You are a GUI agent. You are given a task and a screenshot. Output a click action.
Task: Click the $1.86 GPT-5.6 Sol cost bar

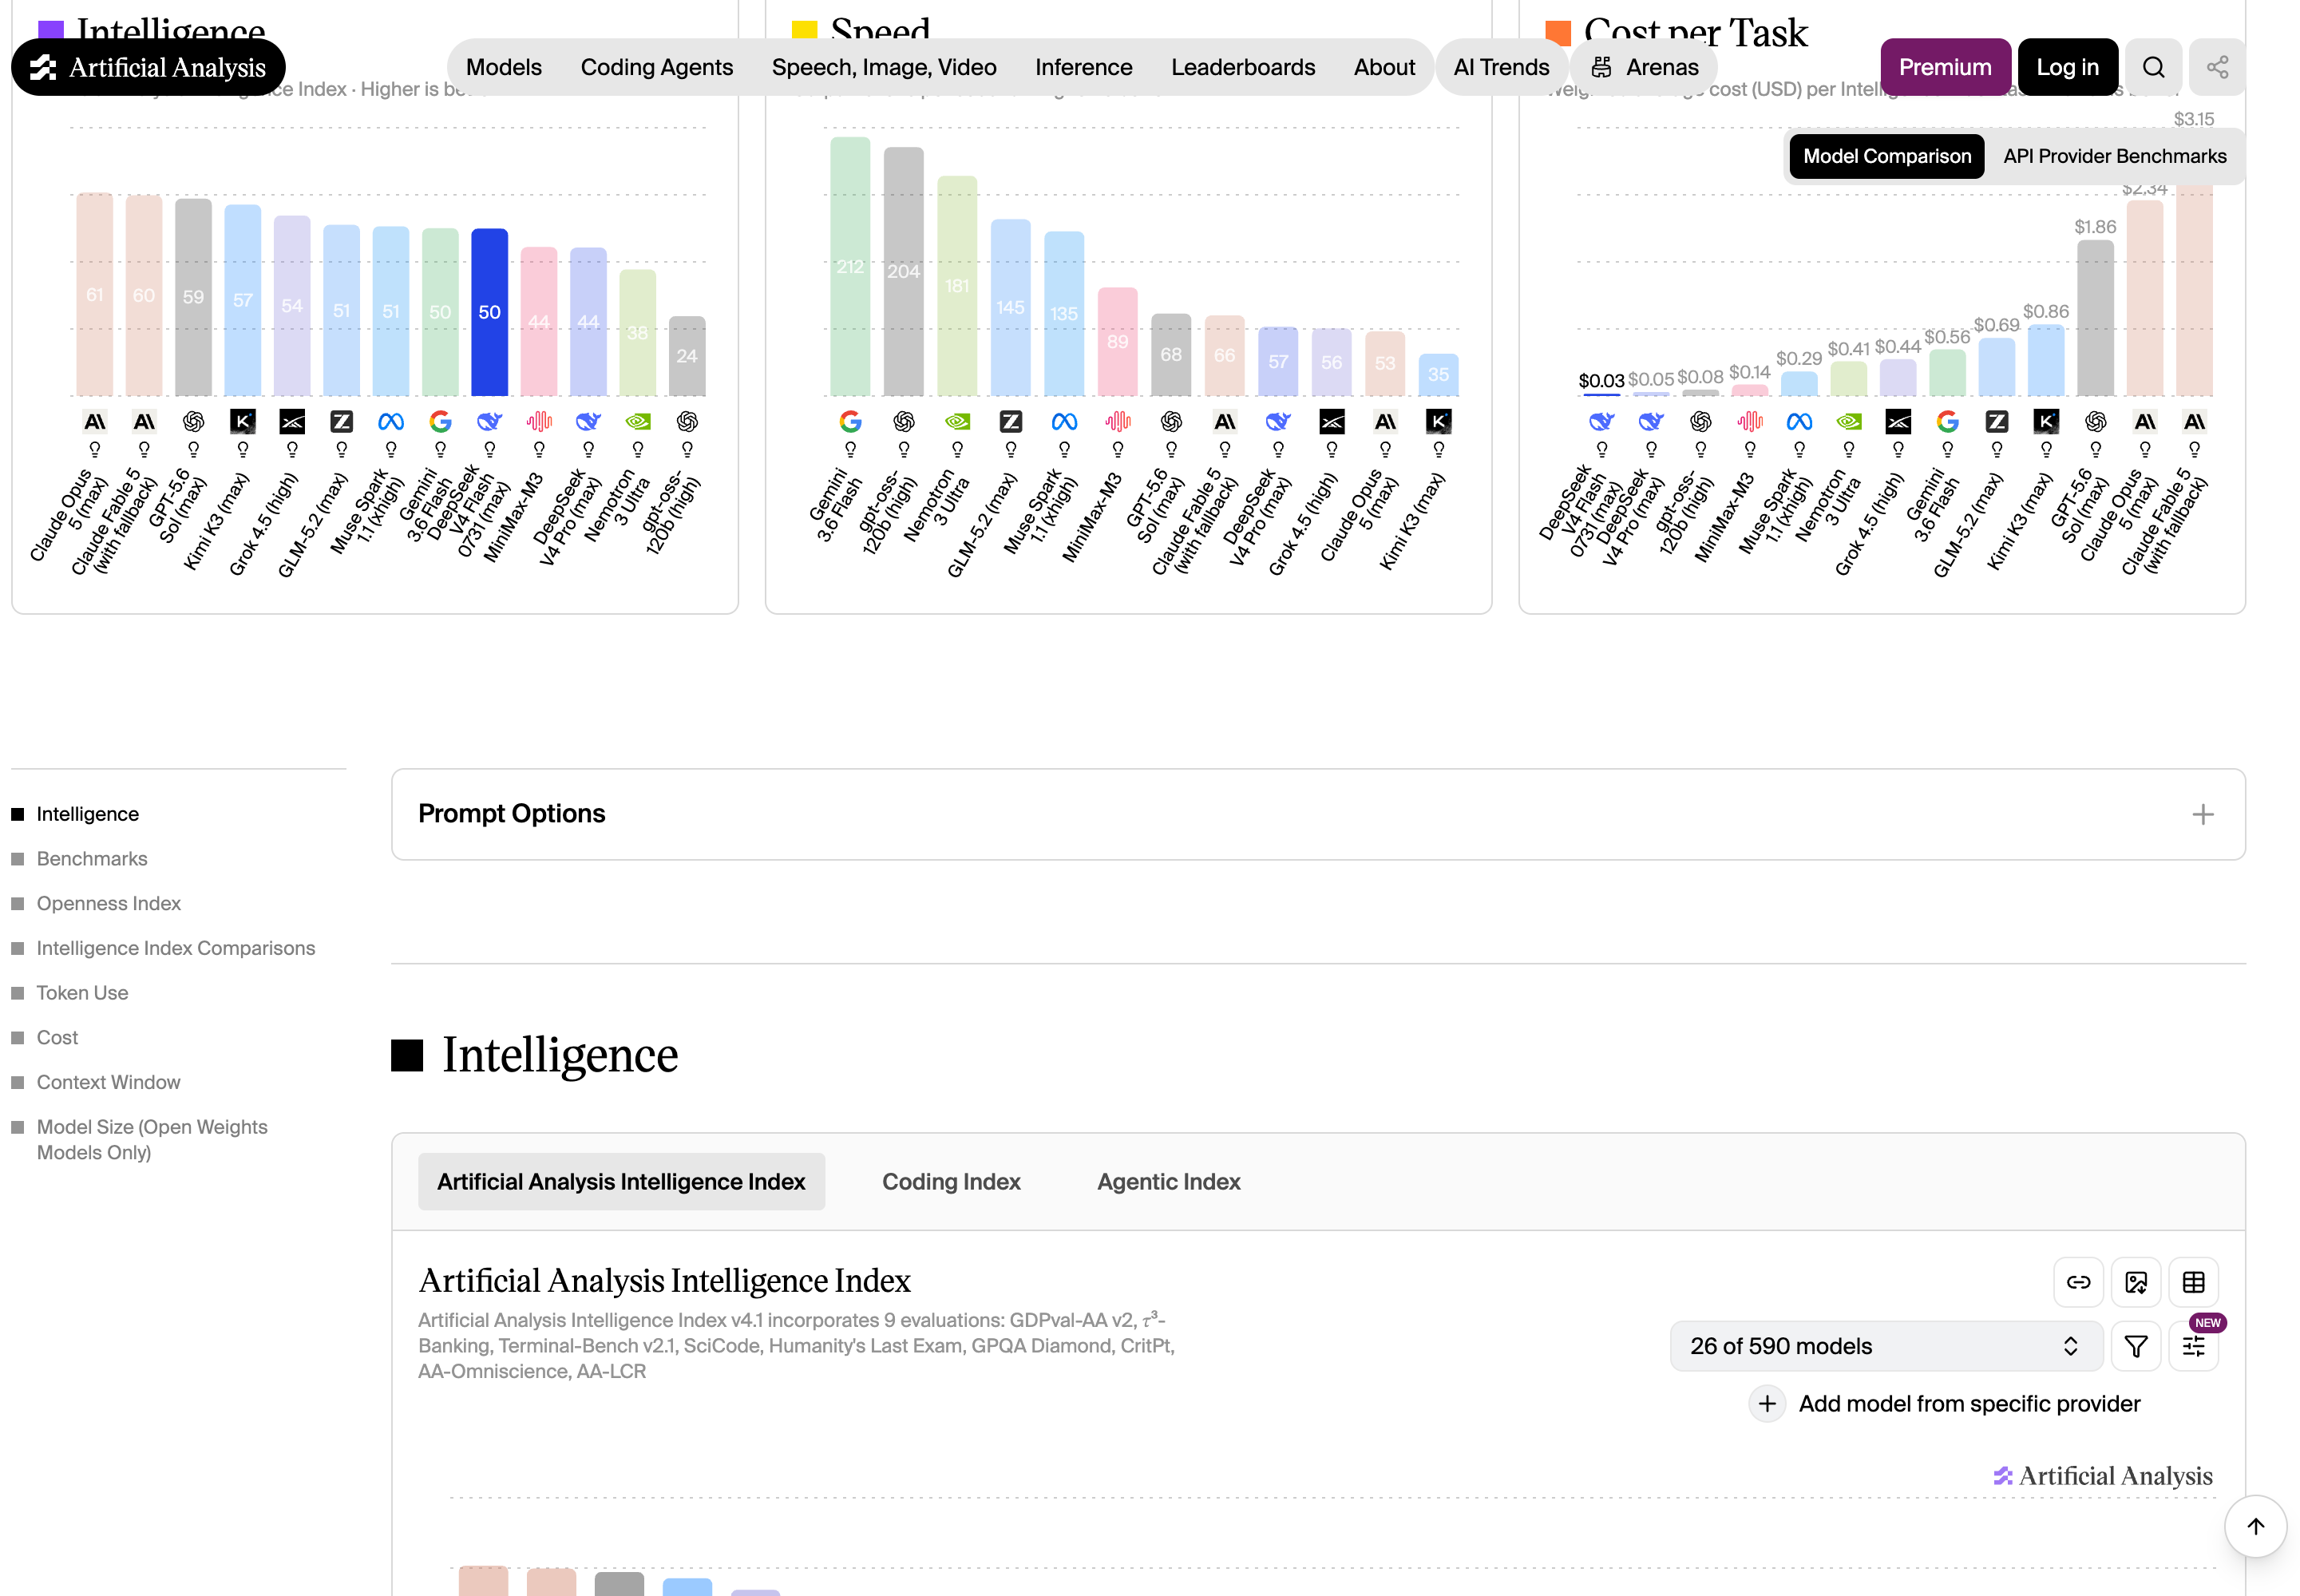click(2095, 318)
